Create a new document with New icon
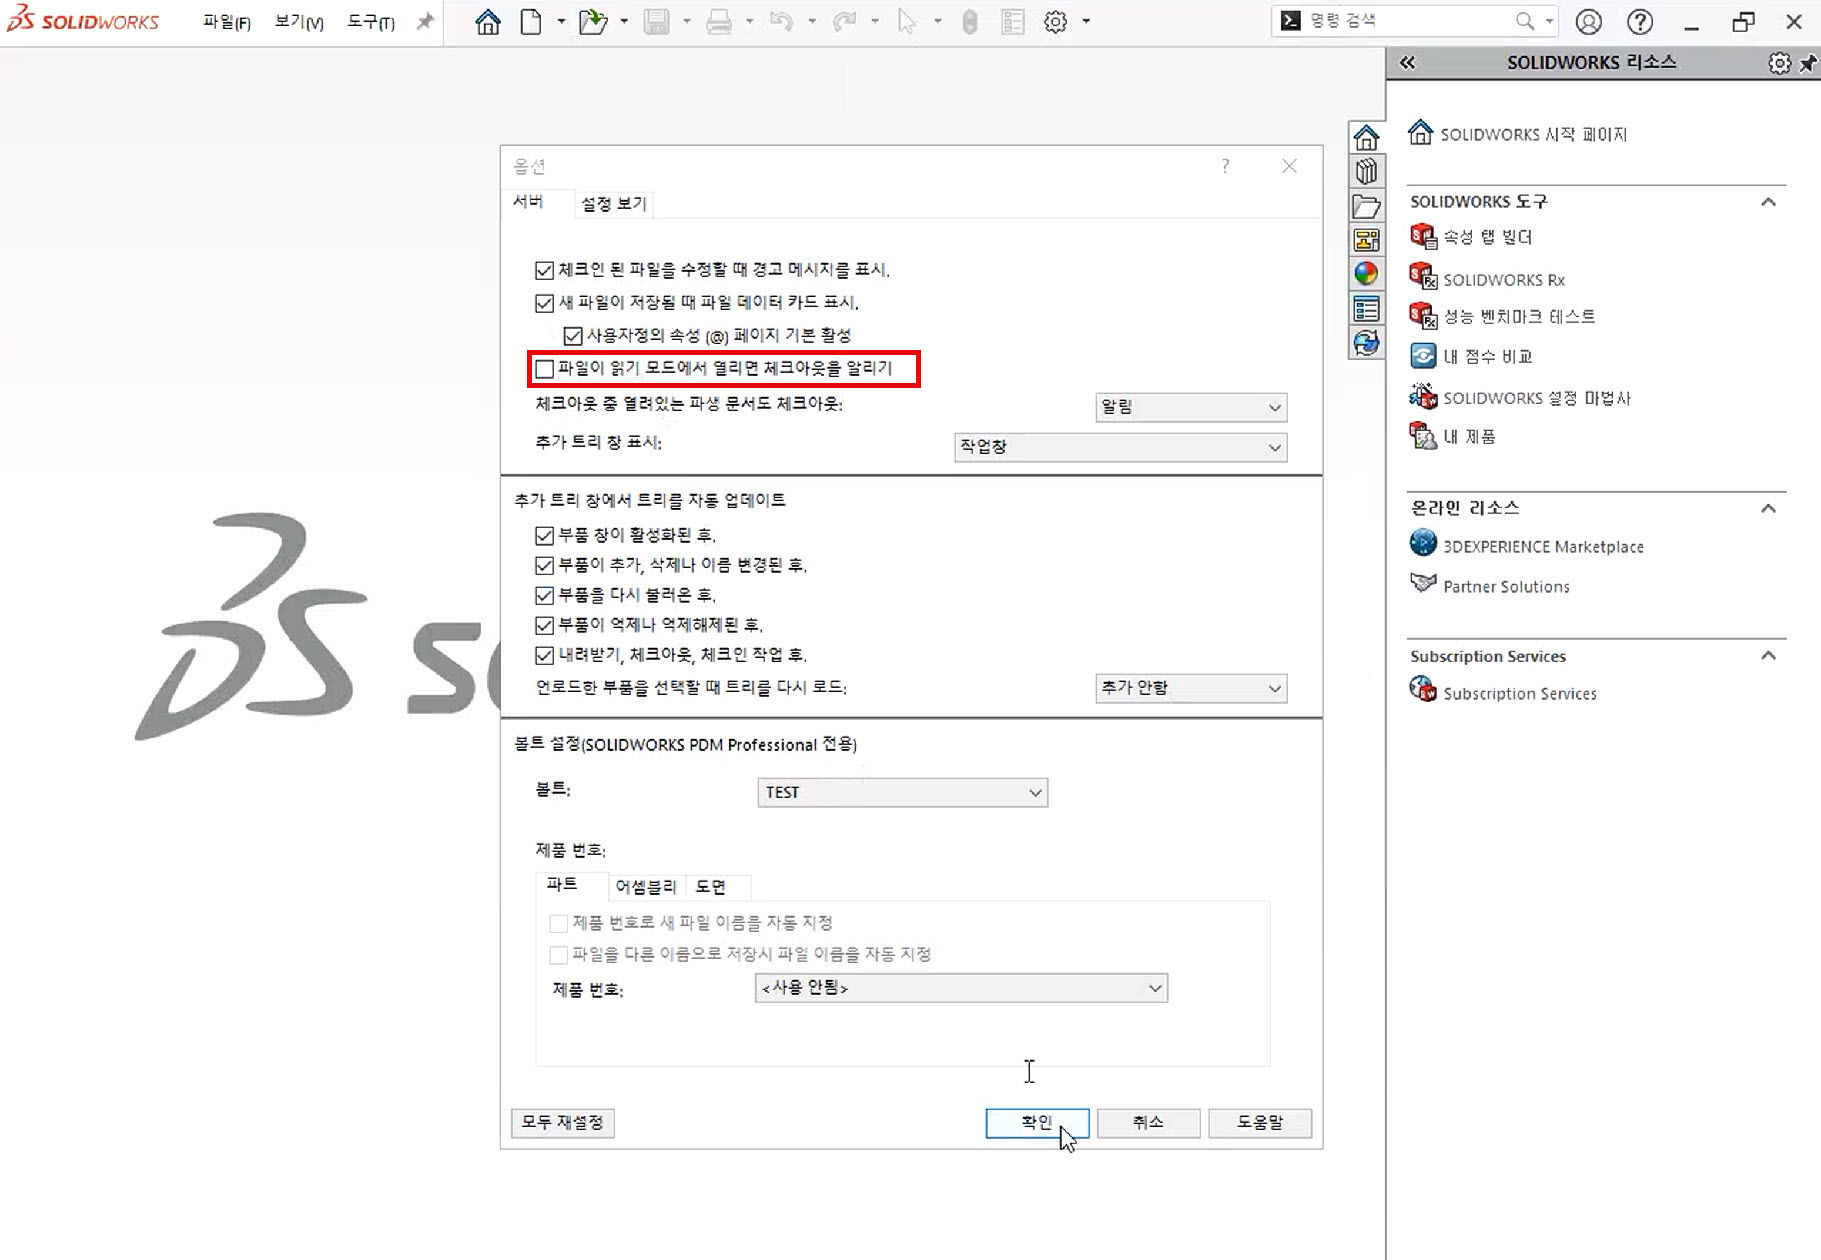The width and height of the screenshot is (1821, 1260). point(531,22)
